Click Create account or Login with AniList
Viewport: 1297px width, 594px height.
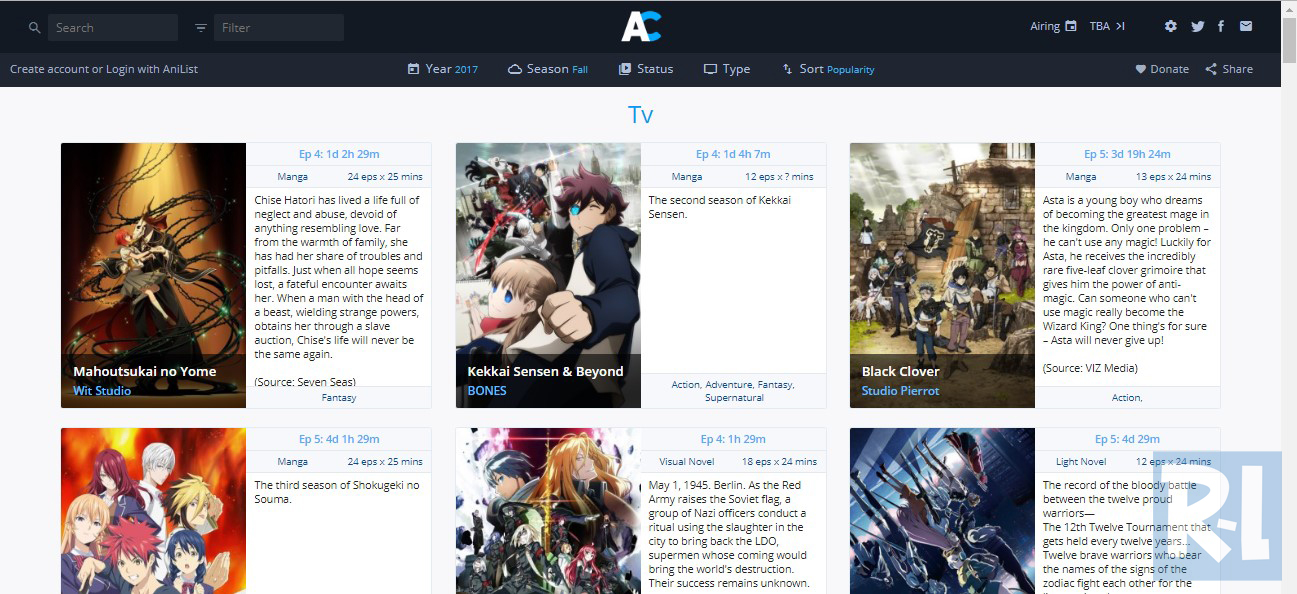tap(104, 69)
